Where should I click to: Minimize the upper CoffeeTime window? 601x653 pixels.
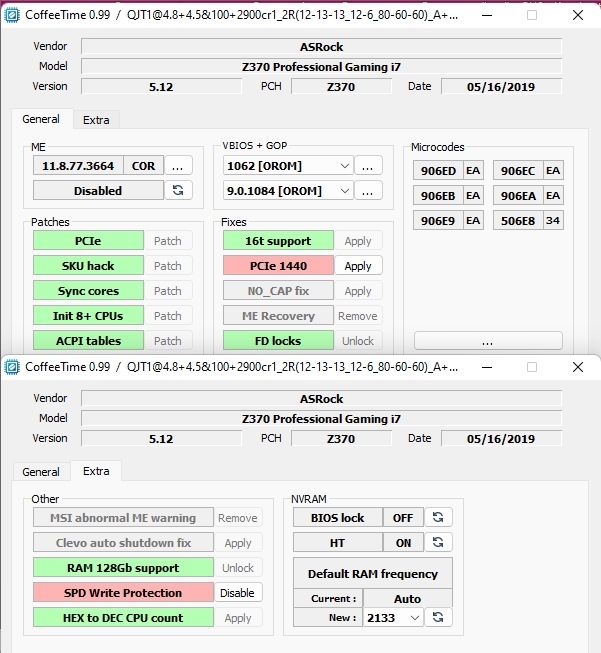[487, 15]
